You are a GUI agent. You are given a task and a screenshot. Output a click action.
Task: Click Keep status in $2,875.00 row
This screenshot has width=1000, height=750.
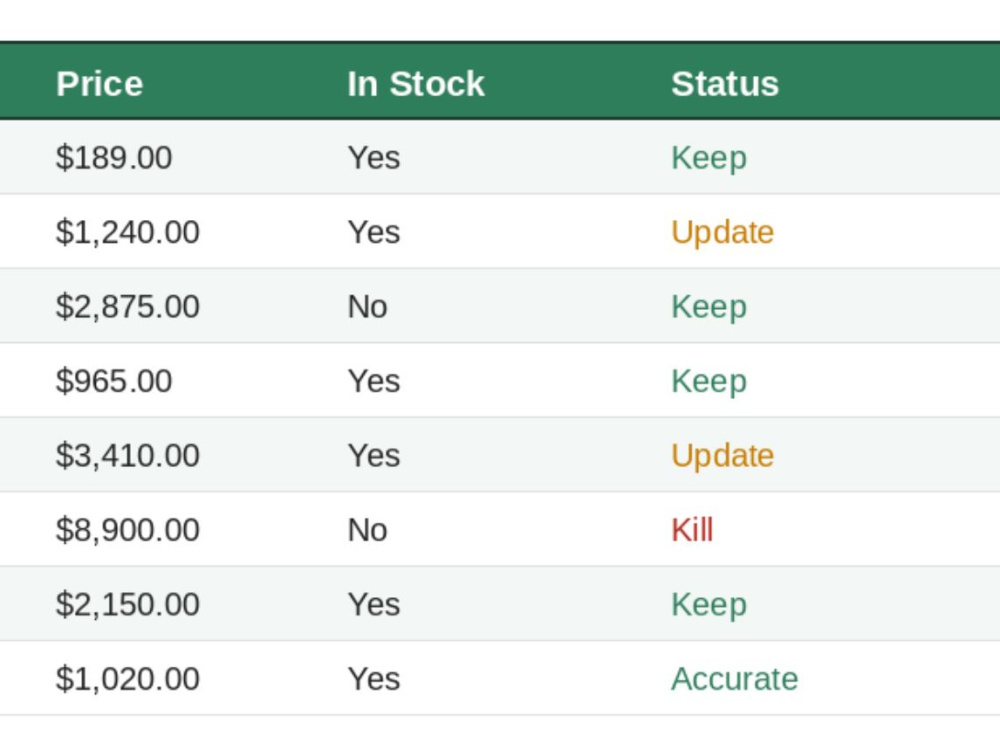click(x=709, y=307)
